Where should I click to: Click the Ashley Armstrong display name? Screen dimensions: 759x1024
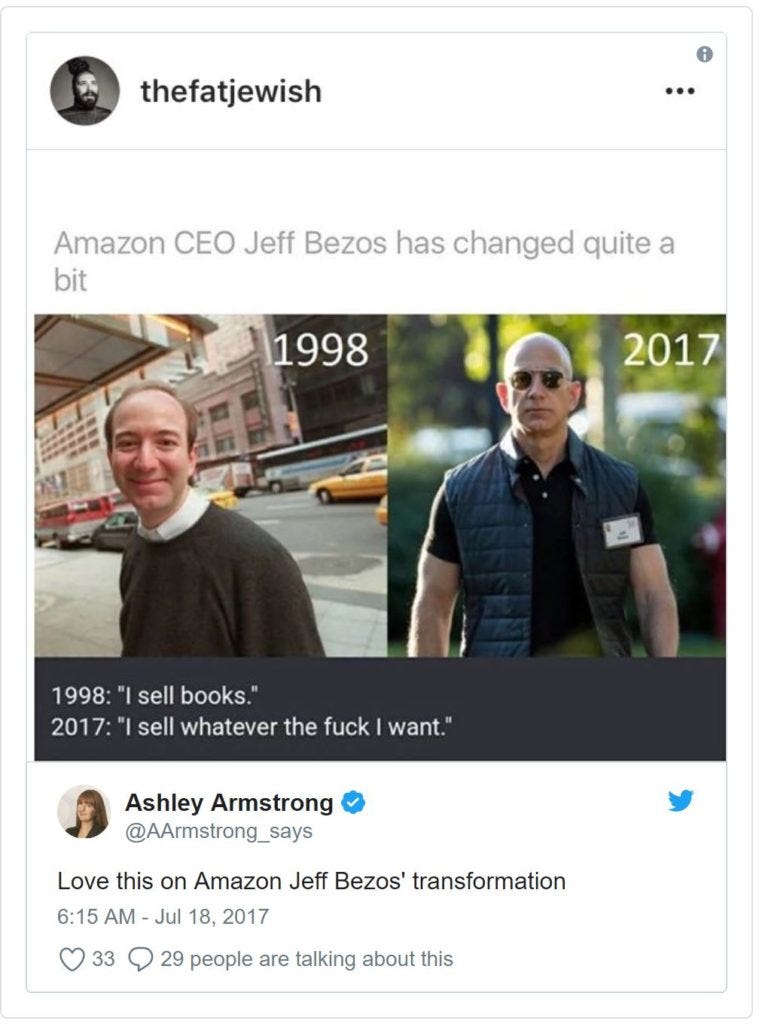[229, 802]
